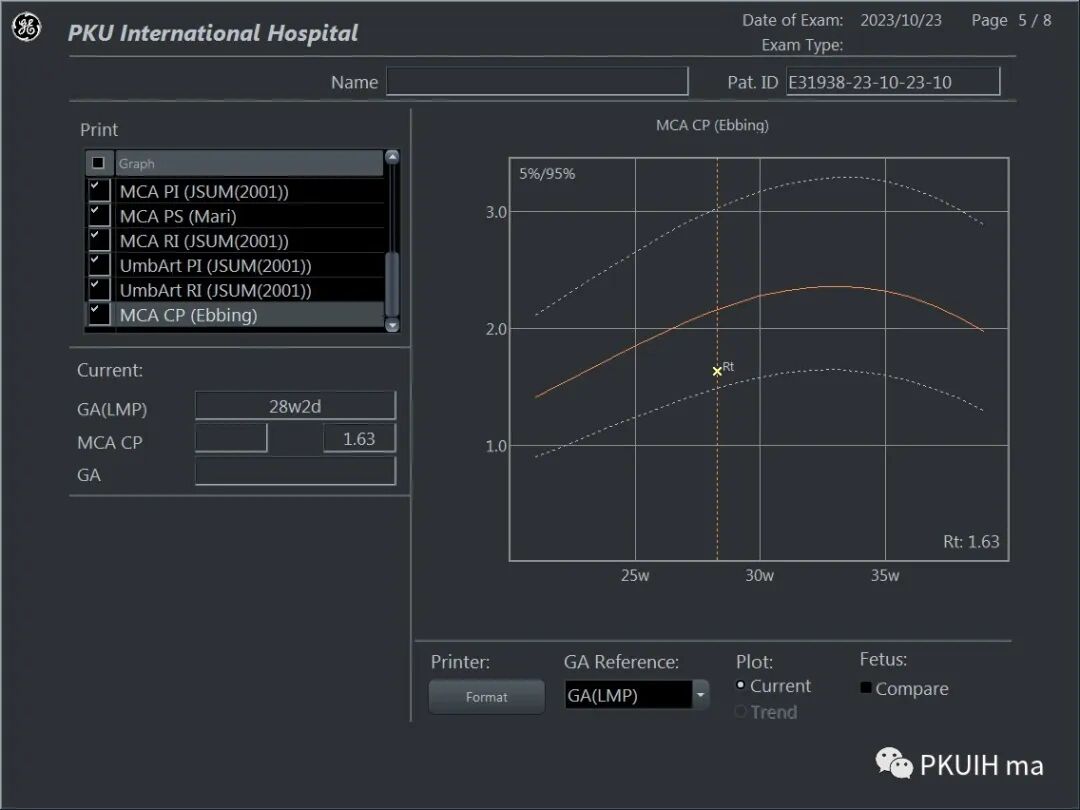The image size is (1080, 810).
Task: Click the MCA CP (Ebbing) chart title
Action: (712, 125)
